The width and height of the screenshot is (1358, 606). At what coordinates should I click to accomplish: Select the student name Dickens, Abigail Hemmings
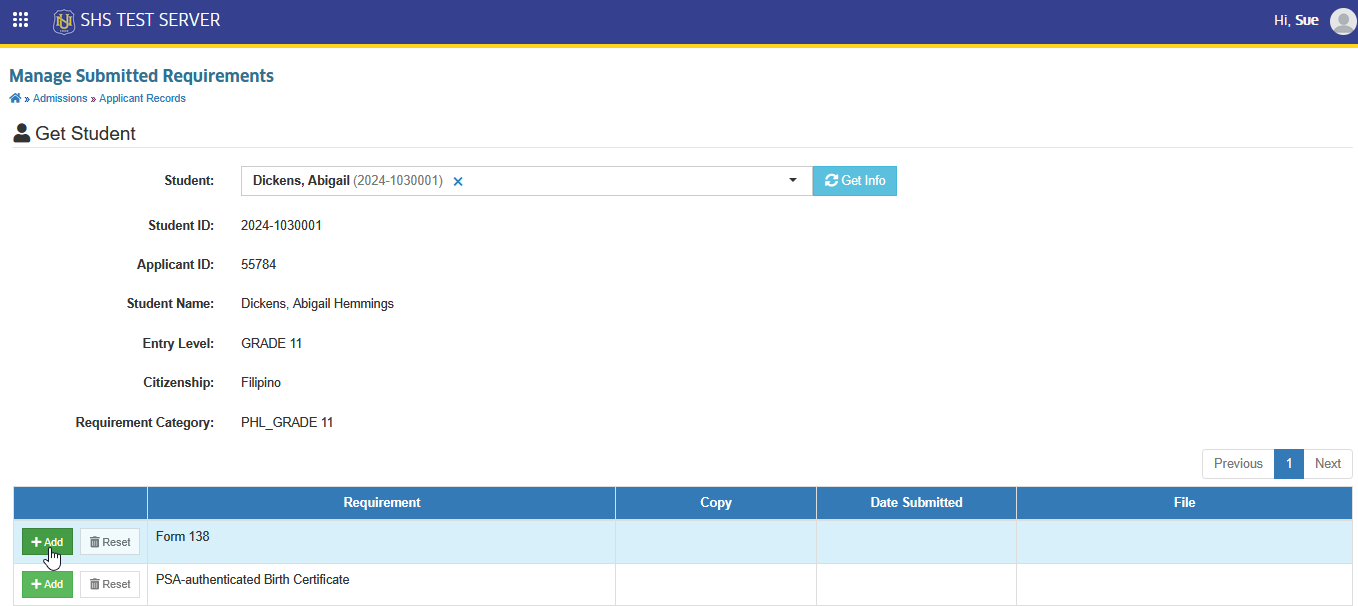pos(317,304)
